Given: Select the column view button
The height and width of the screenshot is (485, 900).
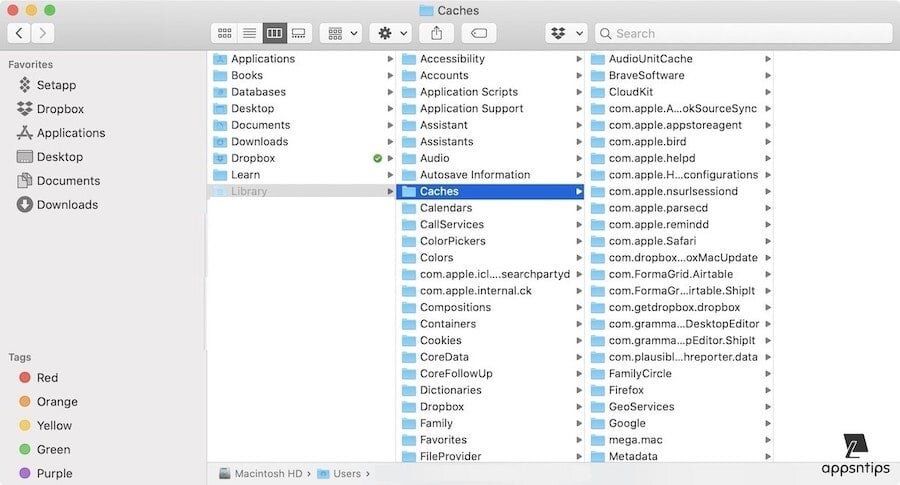Looking at the screenshot, I should click(274, 33).
